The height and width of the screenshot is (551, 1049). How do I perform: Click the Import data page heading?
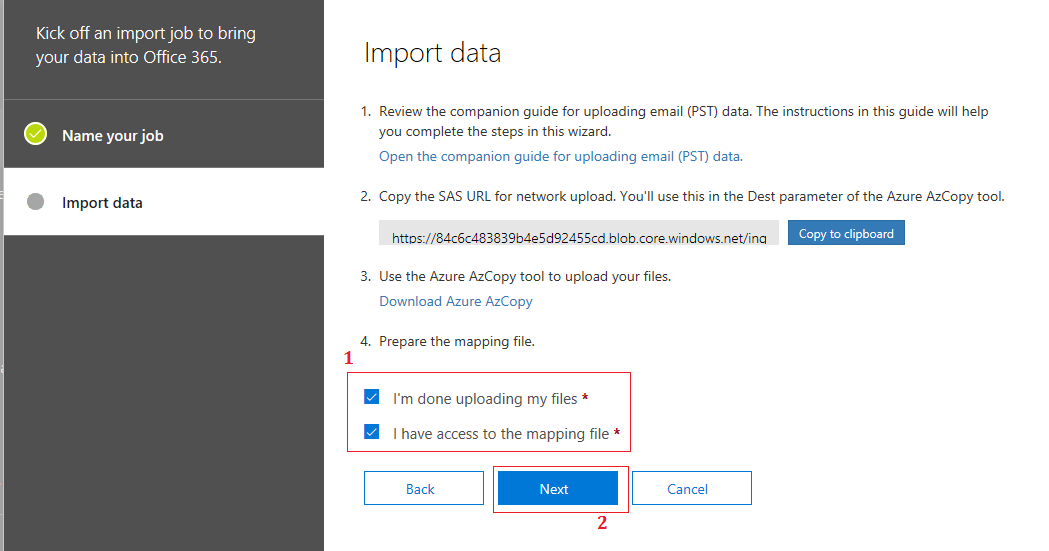(432, 53)
